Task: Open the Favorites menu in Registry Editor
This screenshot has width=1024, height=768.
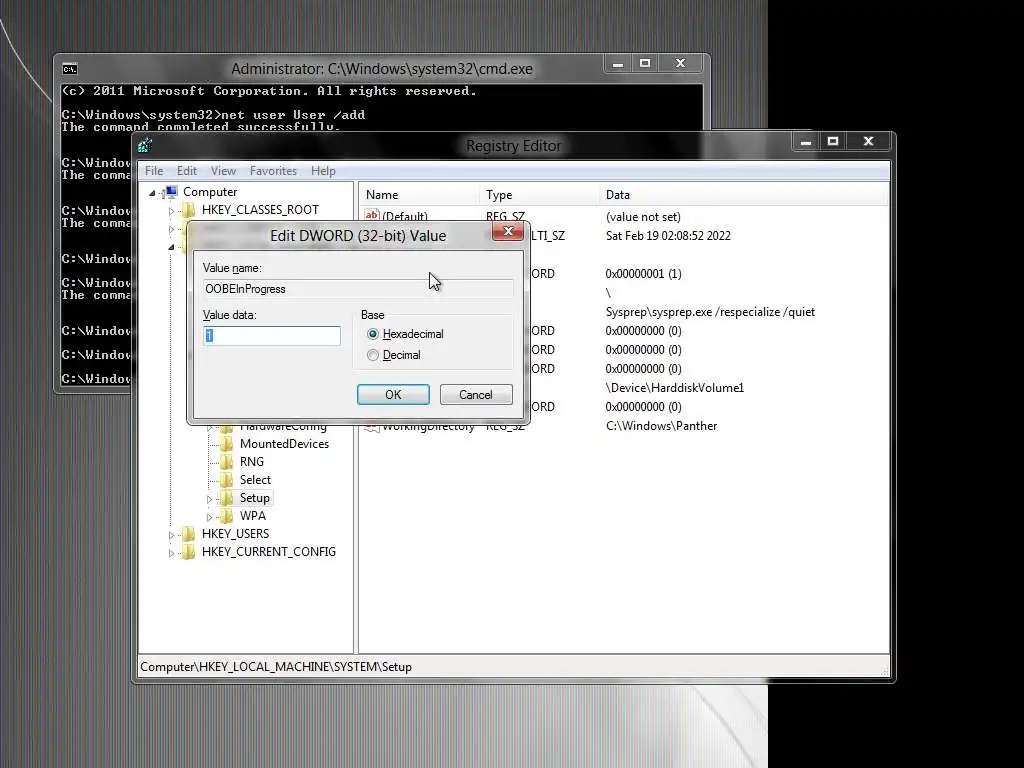Action: 273,170
